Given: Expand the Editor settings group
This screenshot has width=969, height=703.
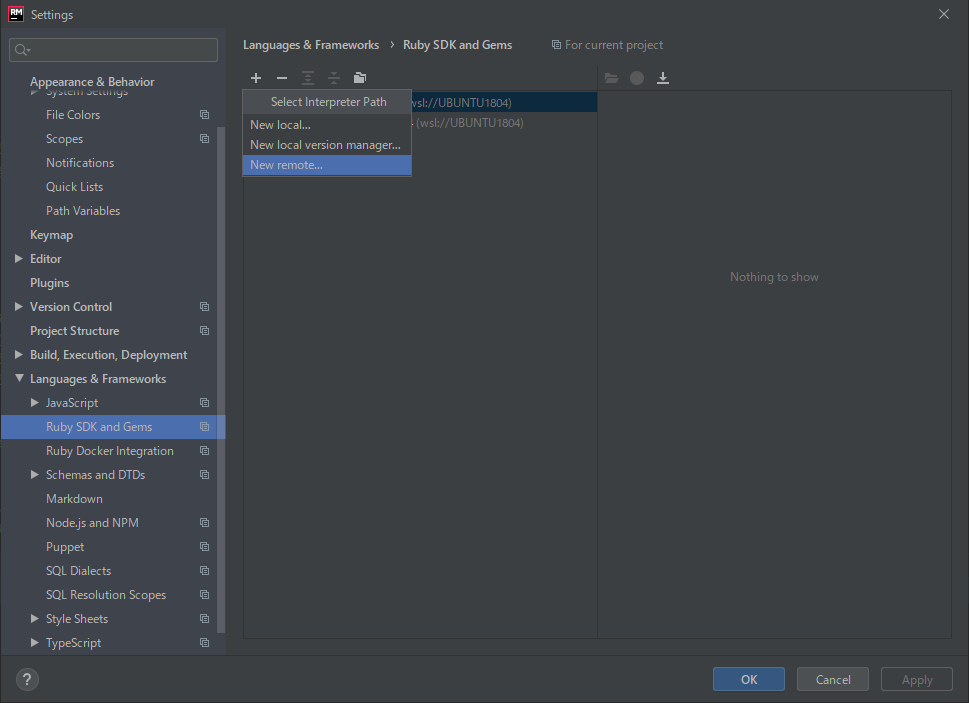Looking at the screenshot, I should [19, 259].
